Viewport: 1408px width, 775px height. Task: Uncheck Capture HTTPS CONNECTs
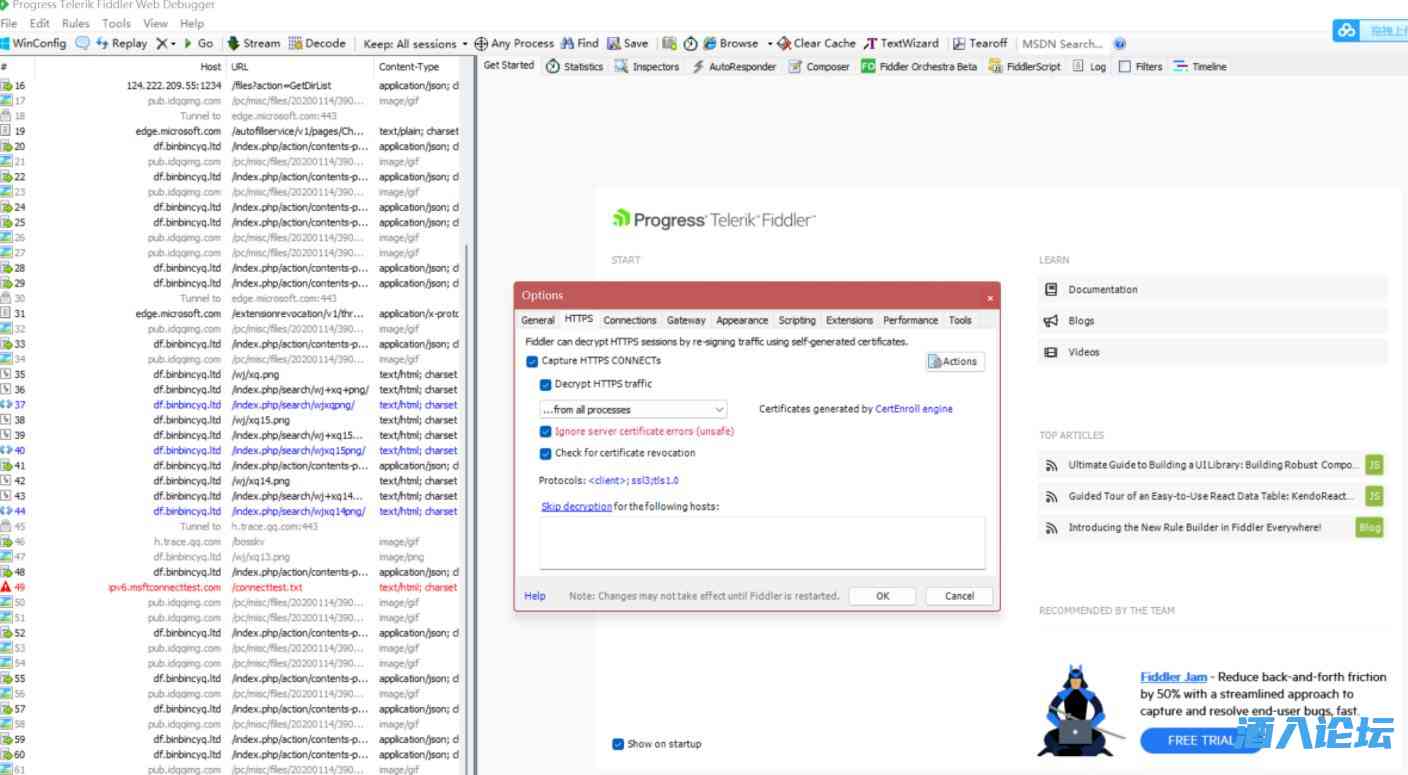point(532,361)
